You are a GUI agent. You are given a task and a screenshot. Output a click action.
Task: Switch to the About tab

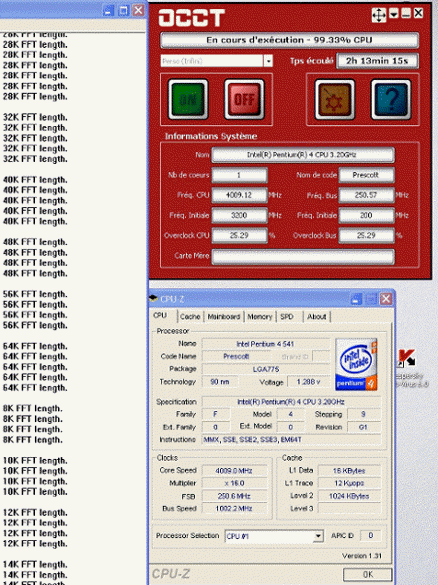click(x=317, y=317)
